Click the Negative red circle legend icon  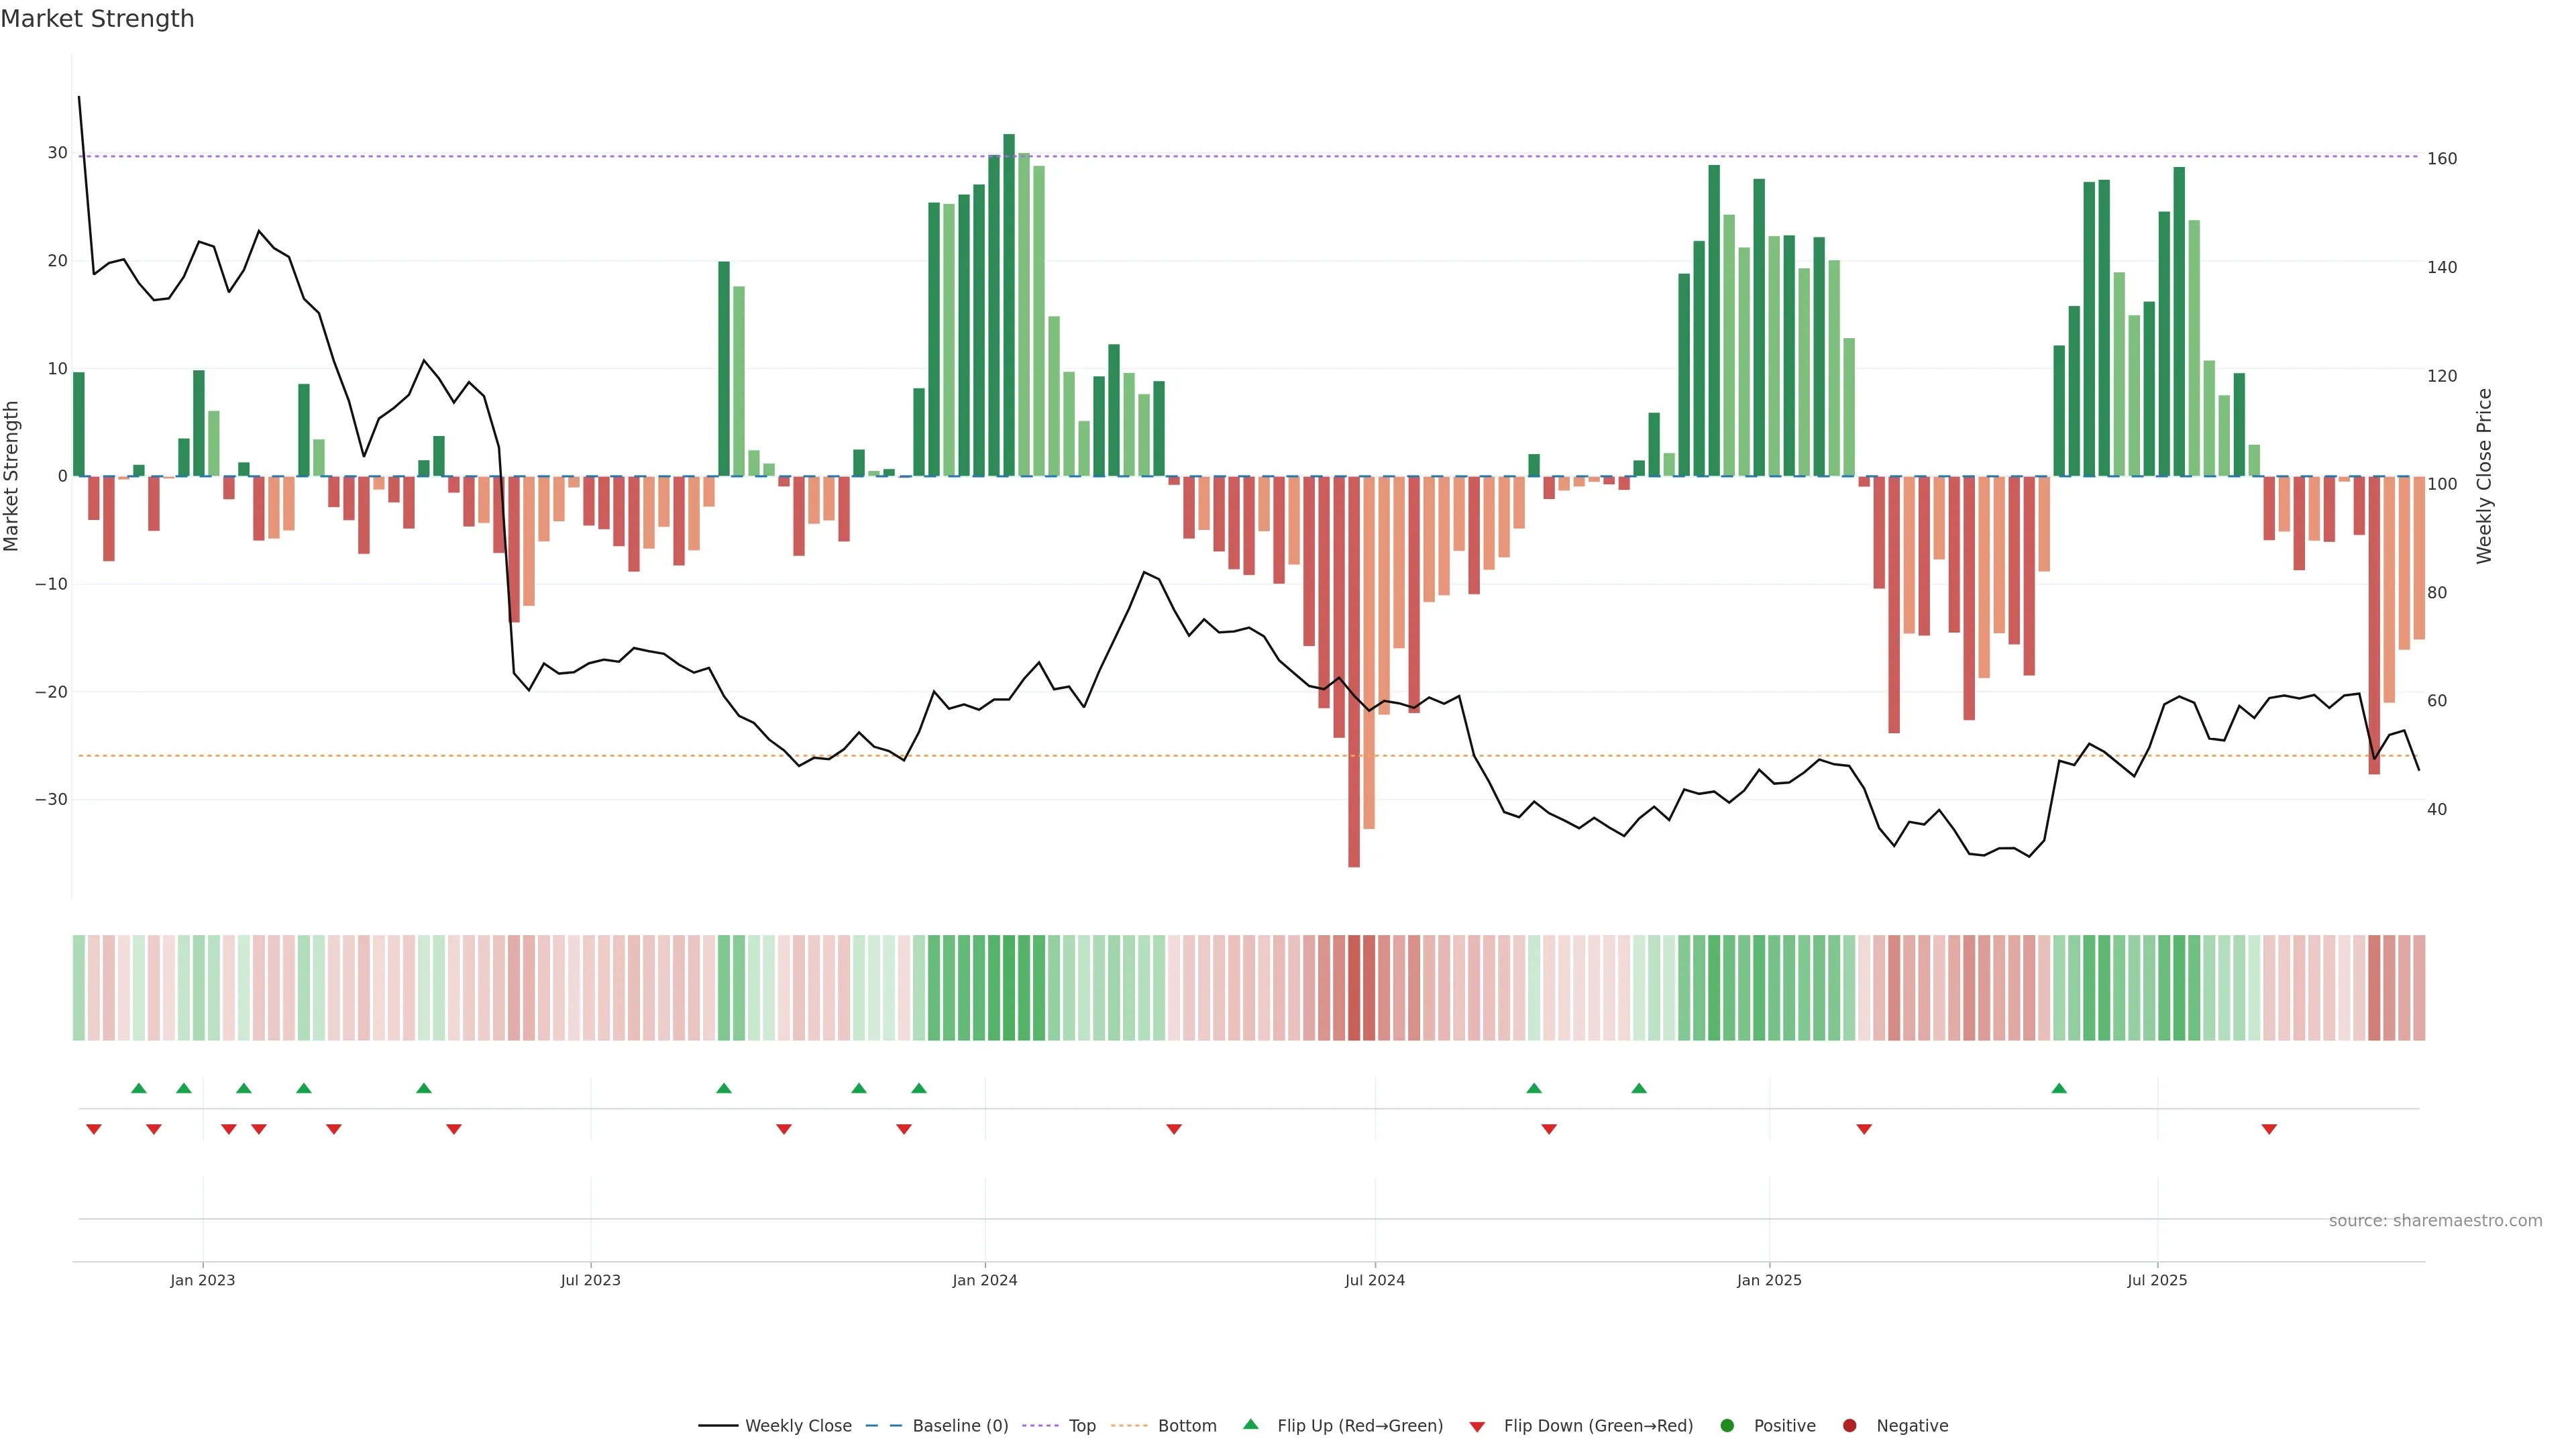(1849, 1425)
